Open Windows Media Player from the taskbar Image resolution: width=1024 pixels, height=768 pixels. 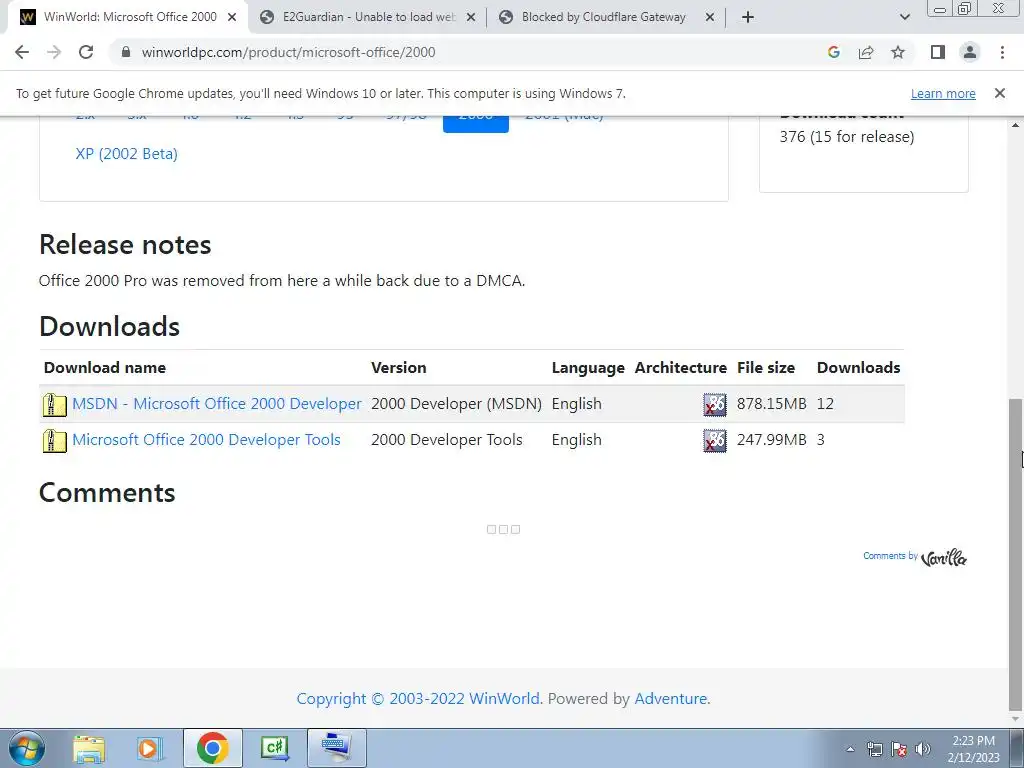pos(149,748)
